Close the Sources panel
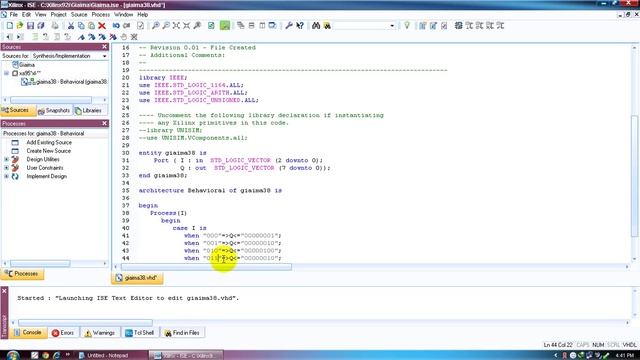 pos(104,47)
